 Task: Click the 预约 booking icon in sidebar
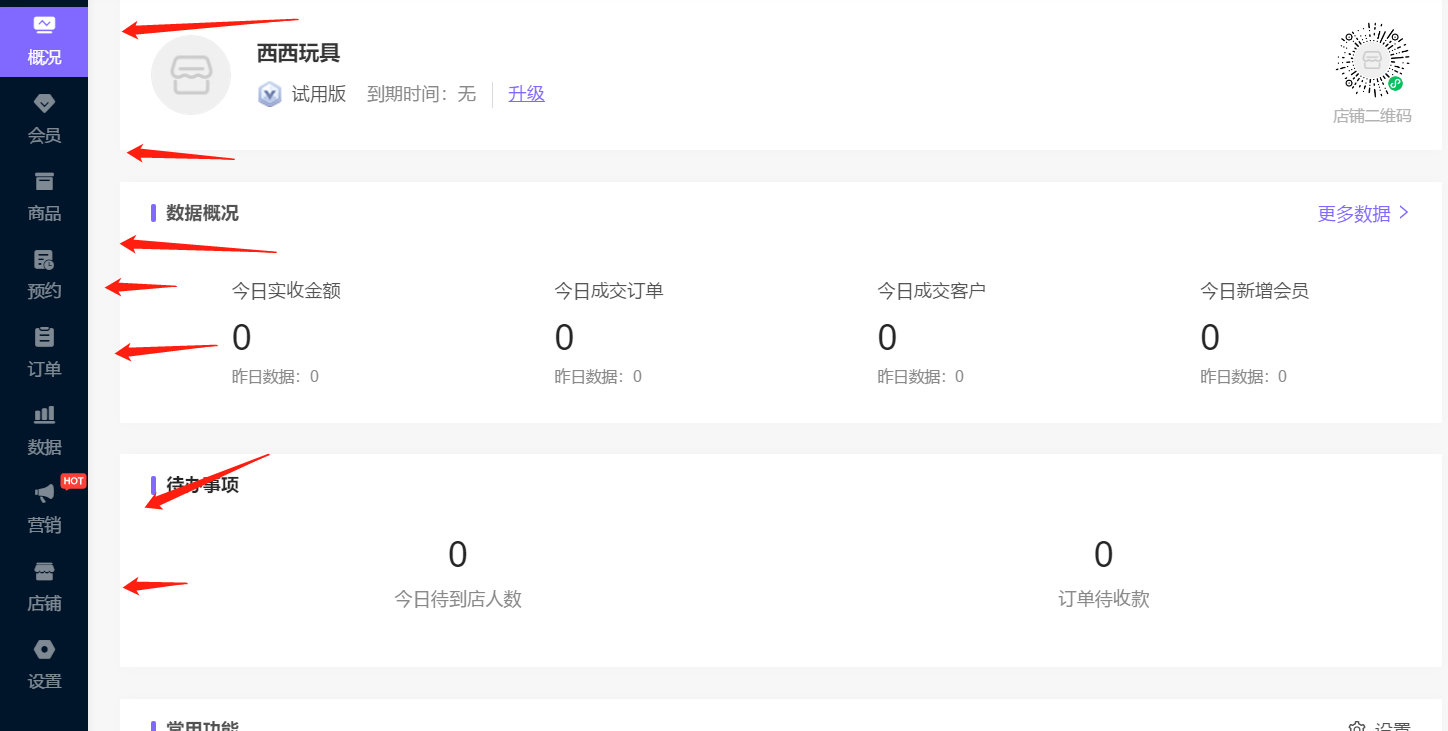44,273
